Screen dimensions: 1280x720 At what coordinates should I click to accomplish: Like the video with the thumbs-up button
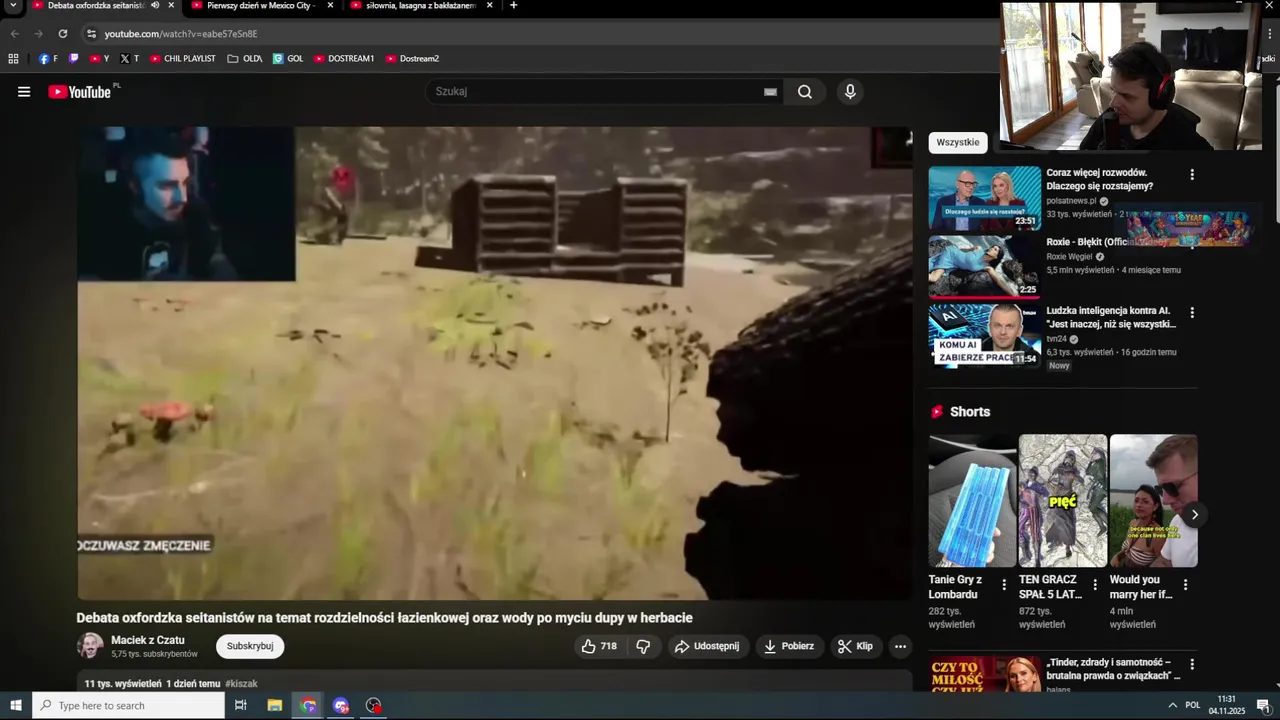tap(599, 646)
